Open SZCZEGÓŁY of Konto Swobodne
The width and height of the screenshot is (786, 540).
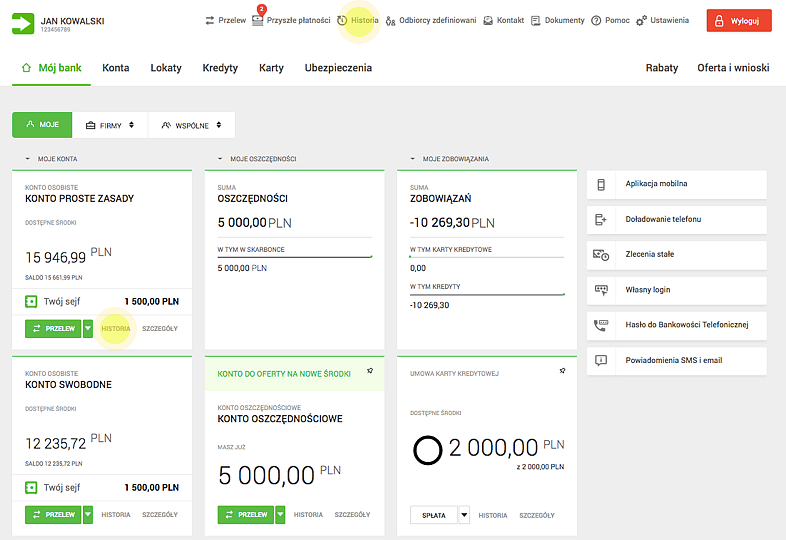(x=160, y=515)
